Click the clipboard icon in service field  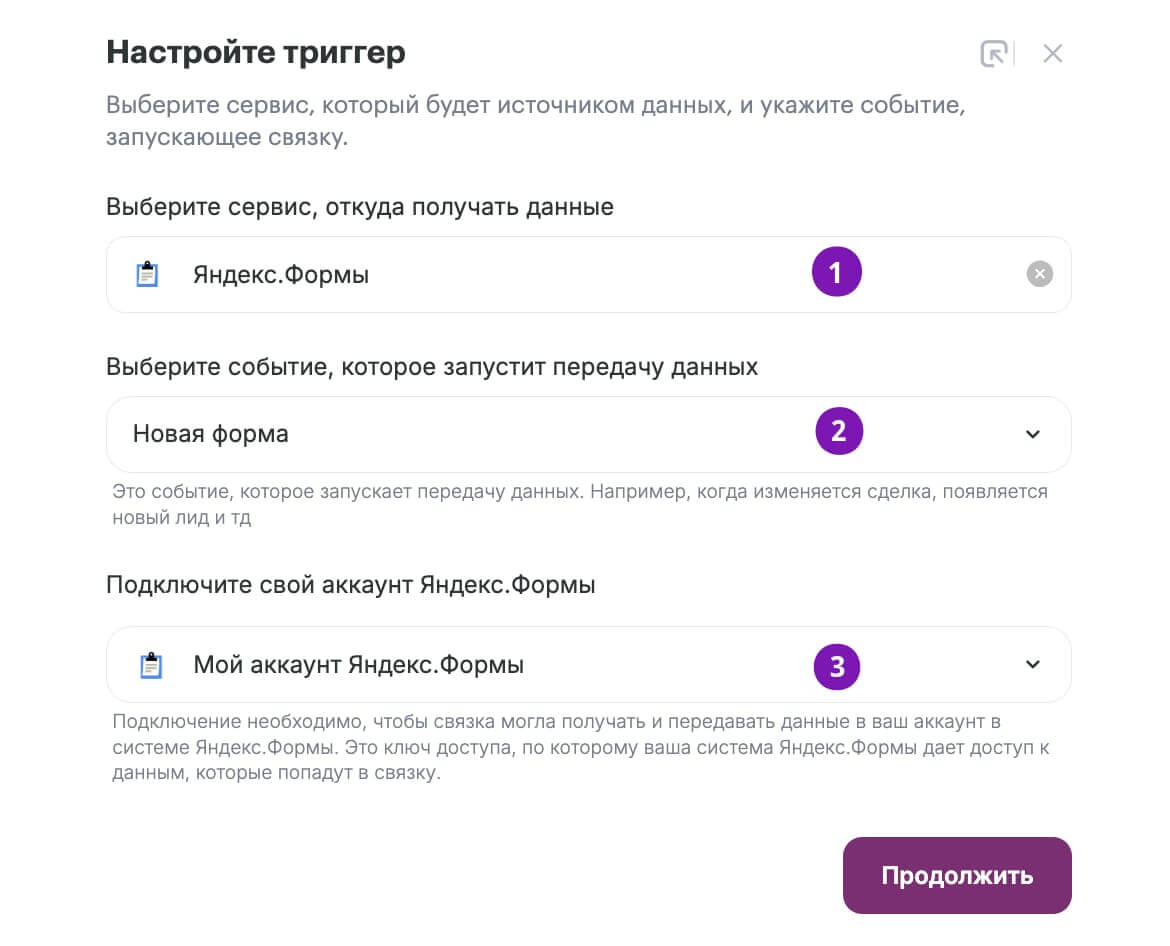147,274
